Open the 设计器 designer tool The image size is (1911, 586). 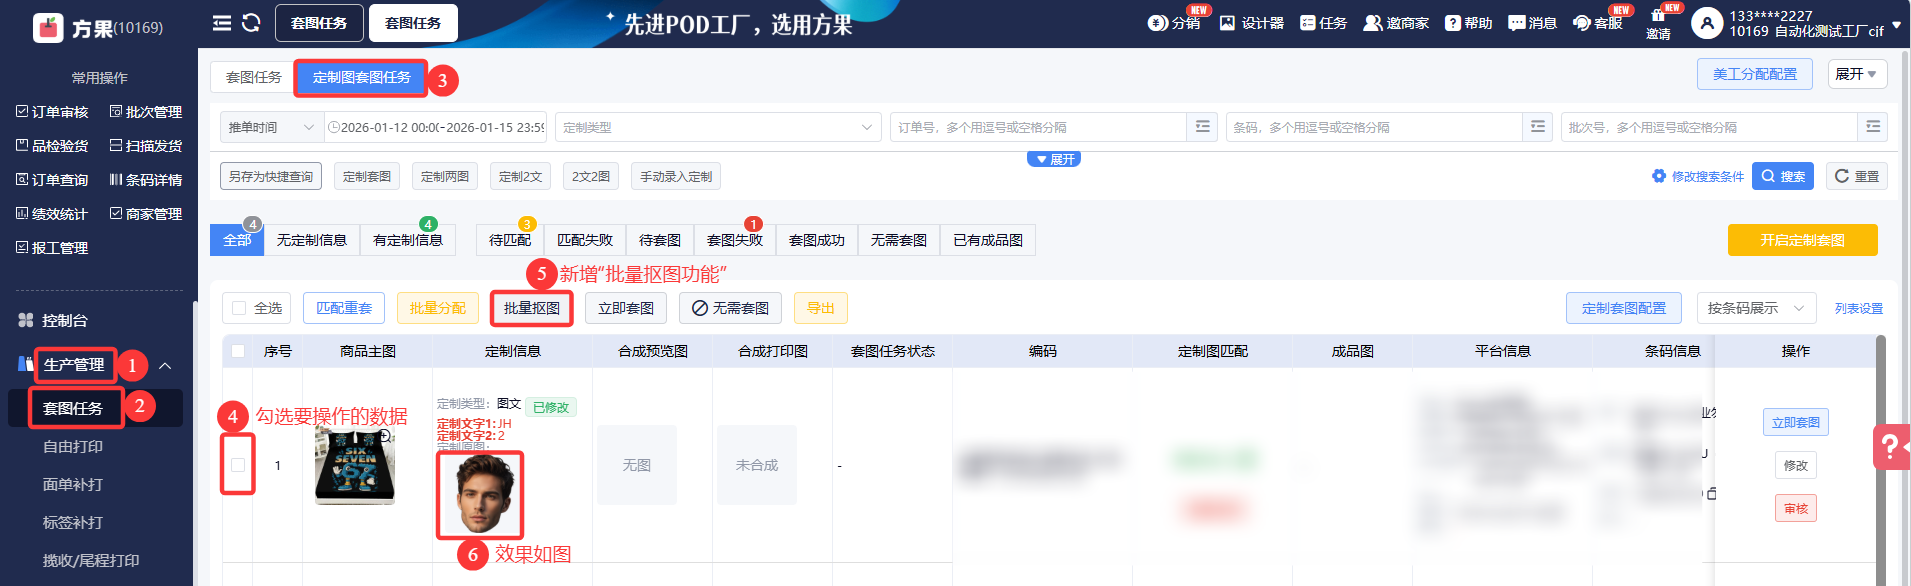click(x=1252, y=23)
